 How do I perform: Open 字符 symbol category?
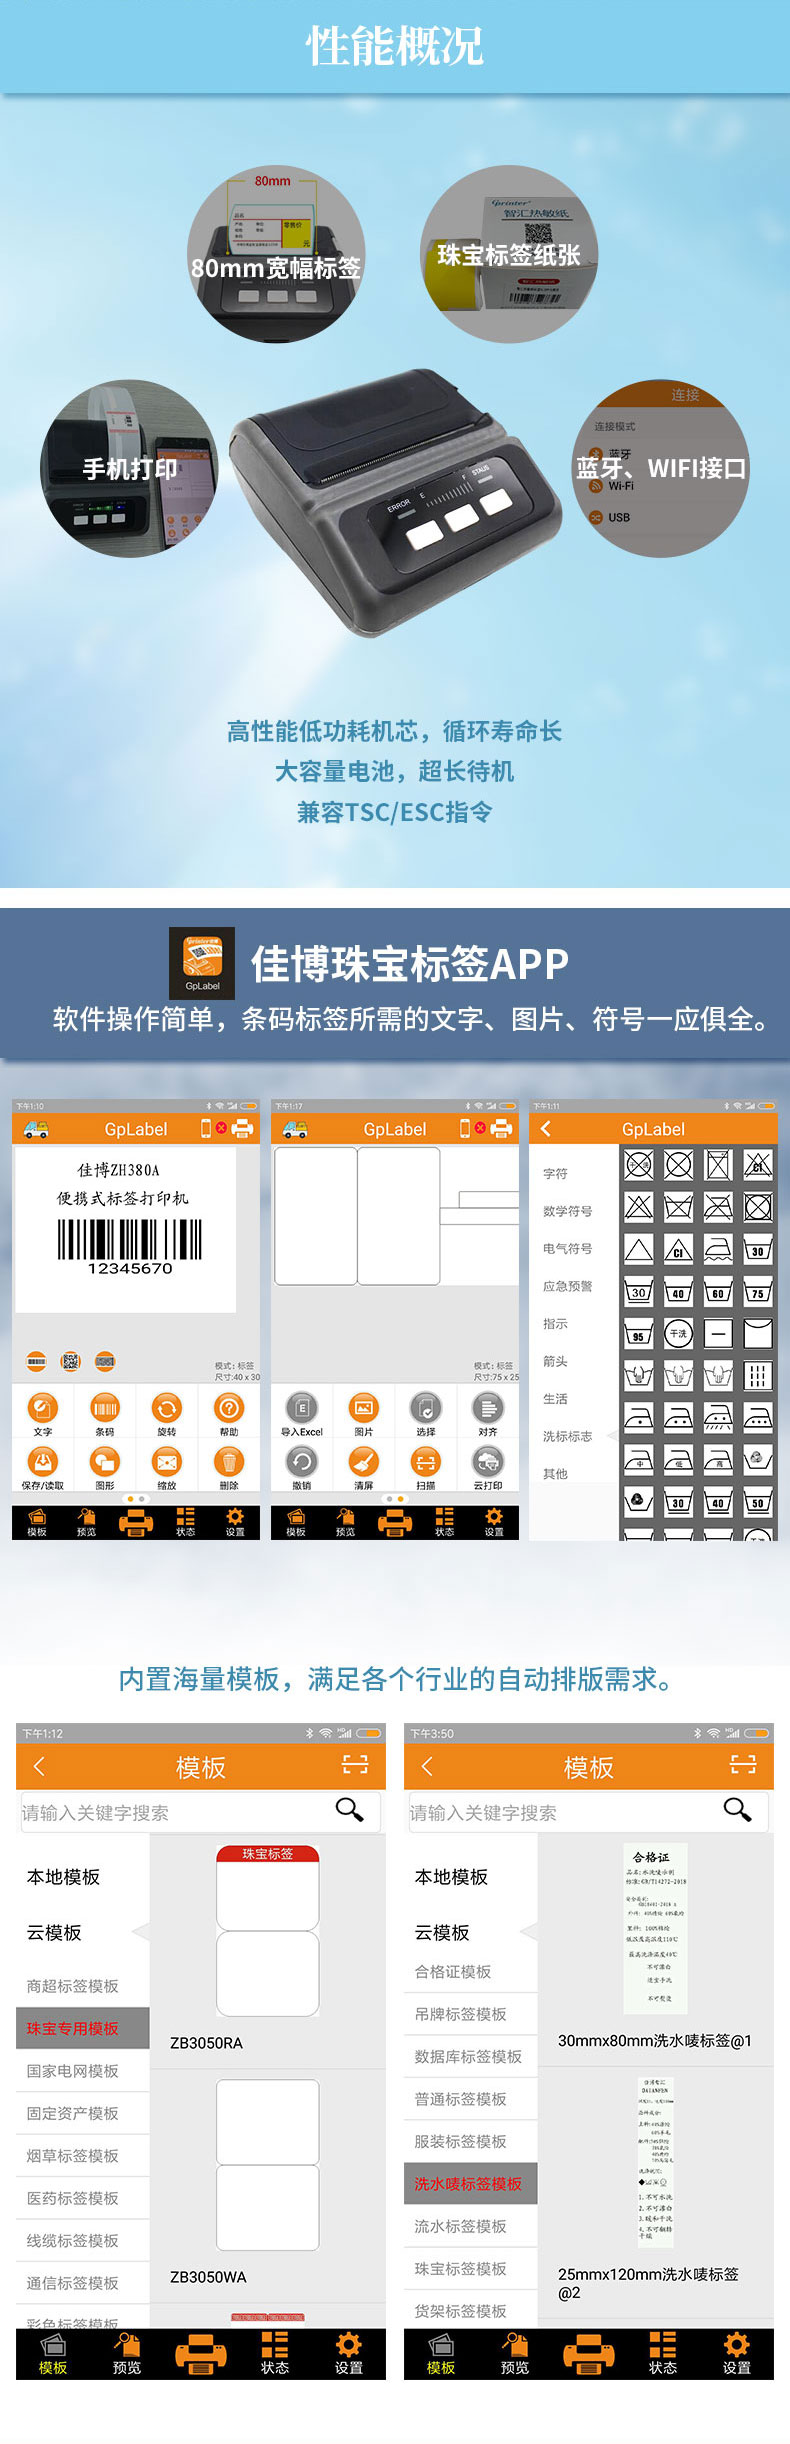[555, 1174]
